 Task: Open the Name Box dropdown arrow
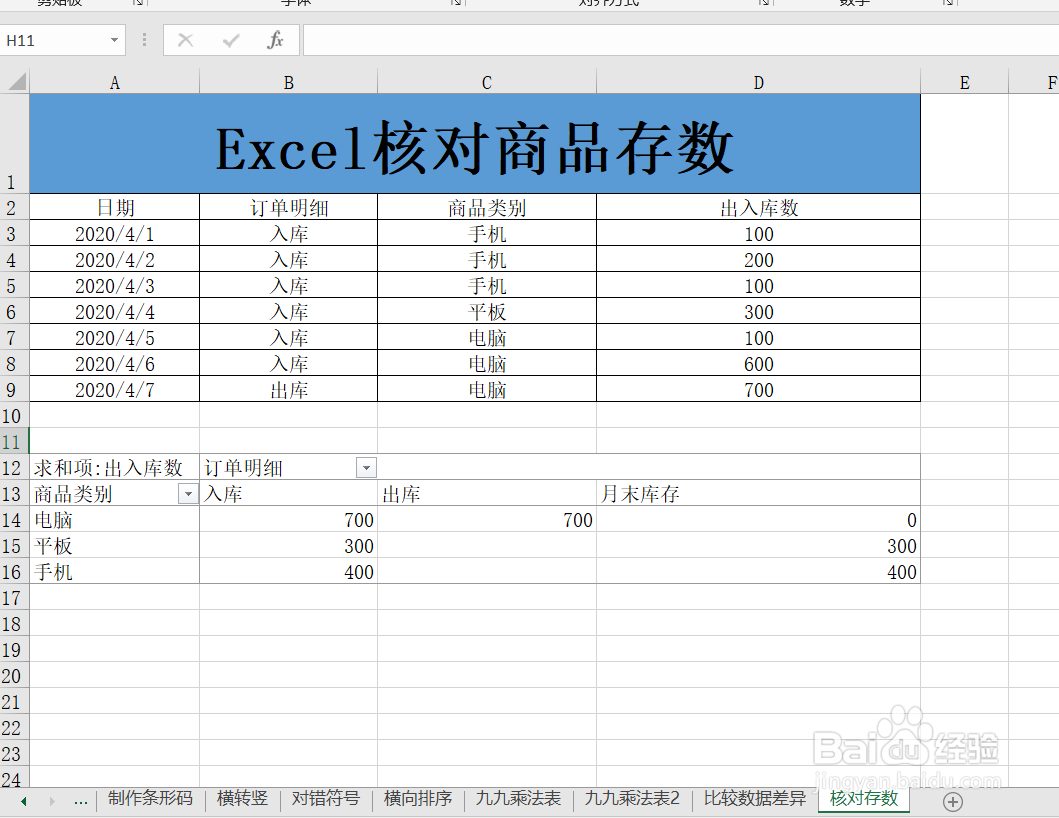tap(114, 41)
